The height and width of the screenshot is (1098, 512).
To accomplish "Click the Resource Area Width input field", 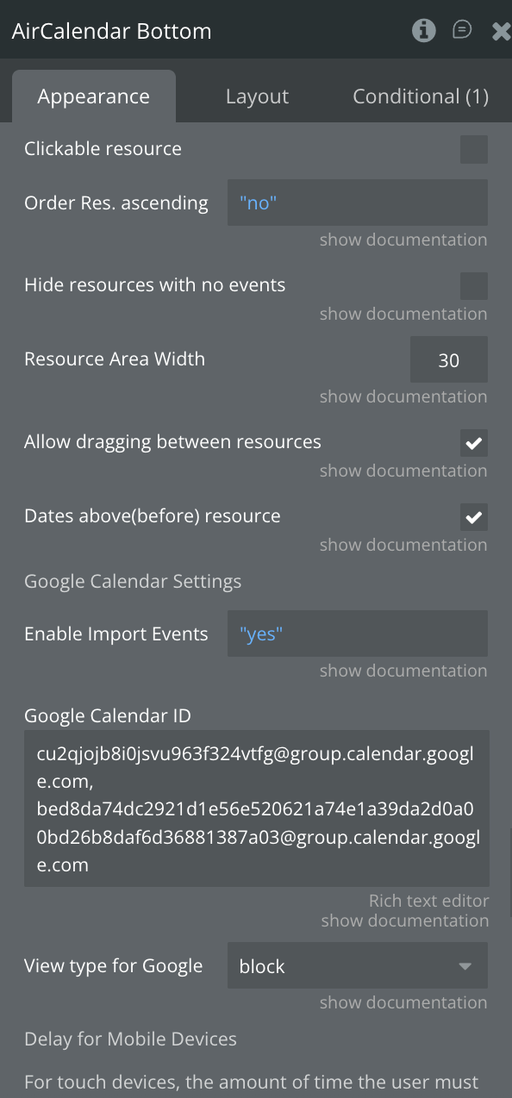I will click(449, 360).
